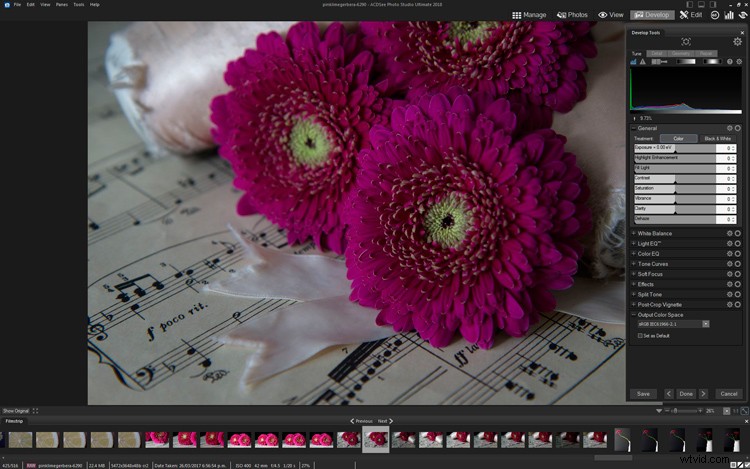The height and width of the screenshot is (469, 750).
Task: Click the Save button
Action: click(643, 394)
